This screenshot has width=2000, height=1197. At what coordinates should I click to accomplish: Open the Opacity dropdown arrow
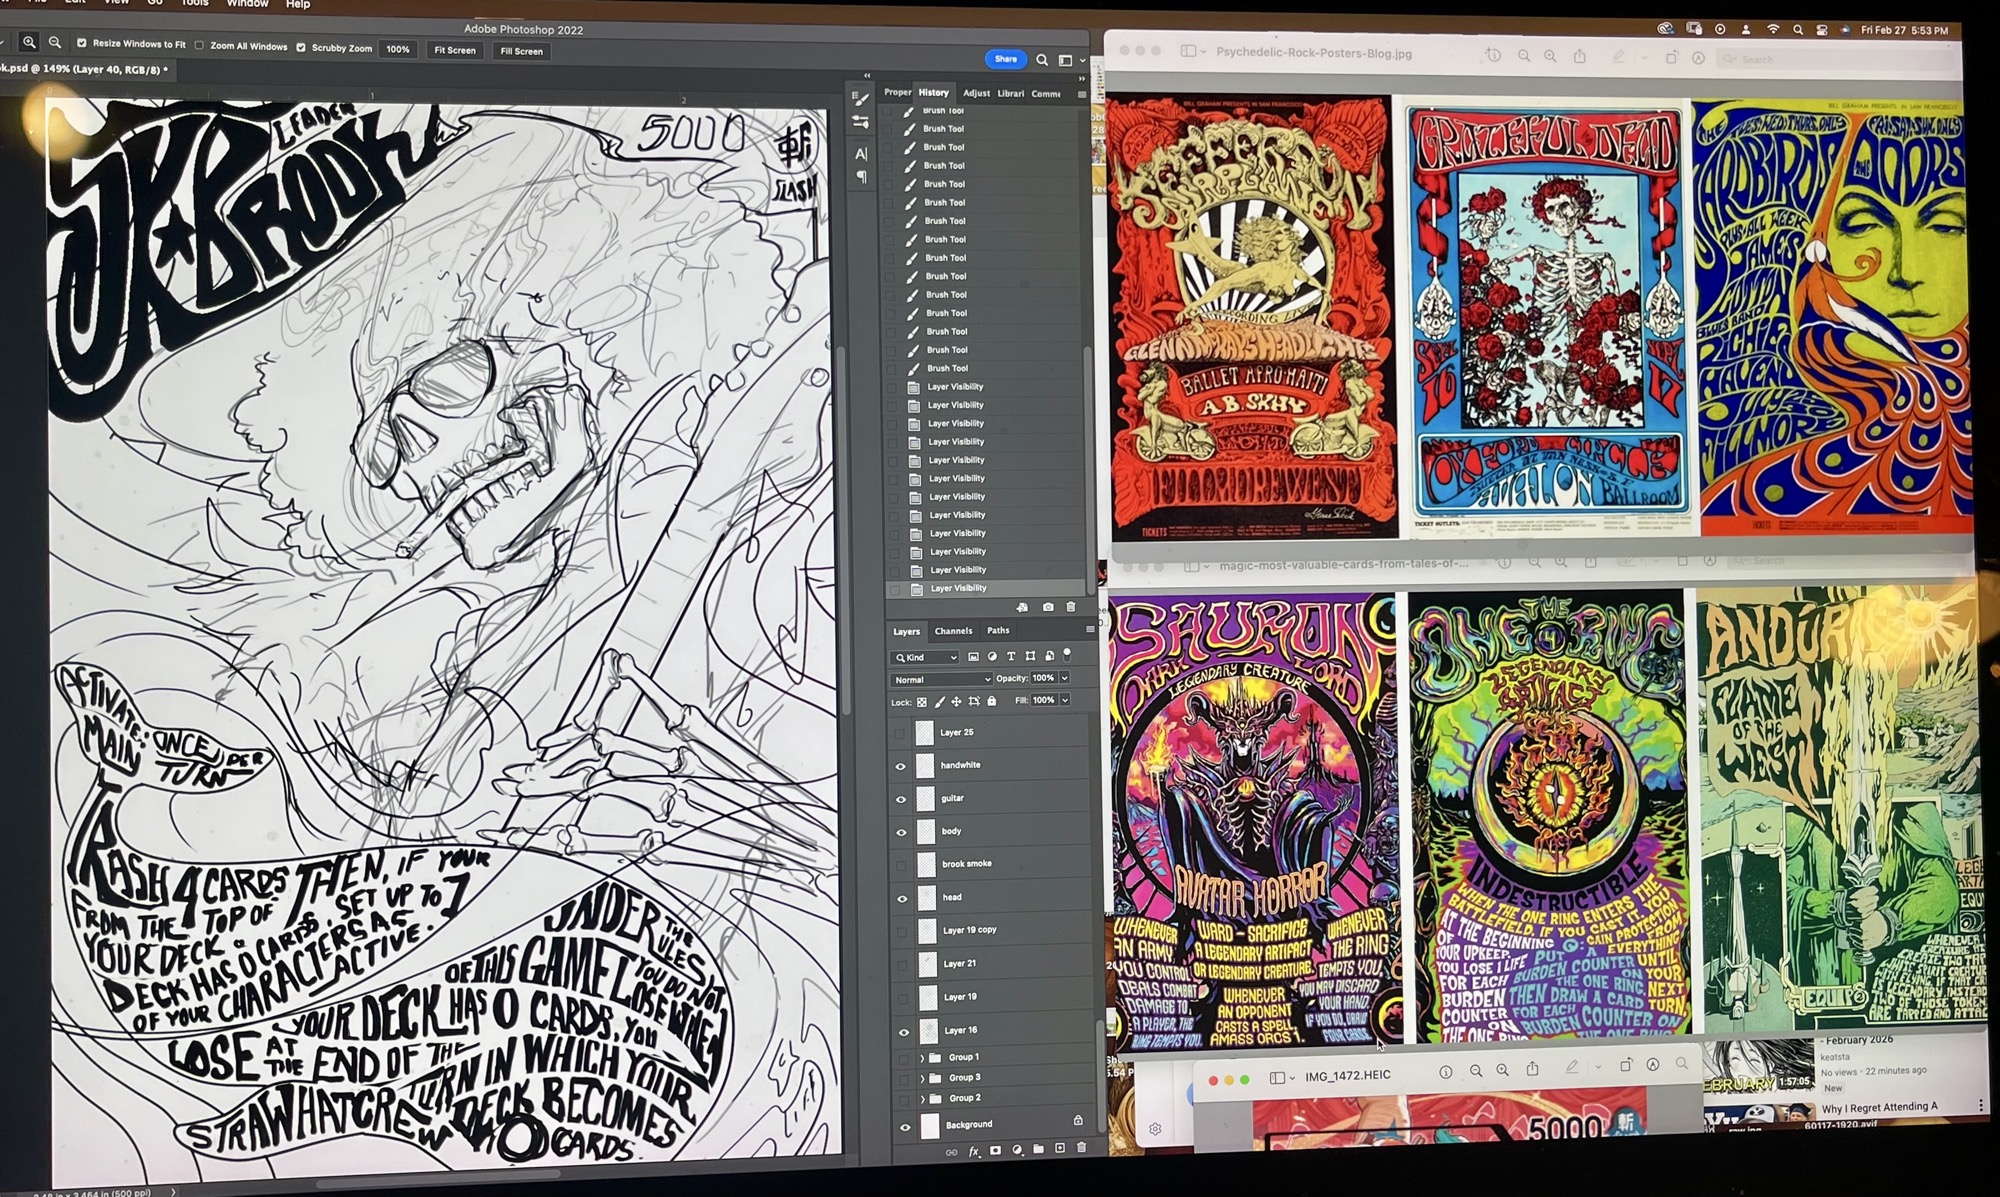[1064, 678]
